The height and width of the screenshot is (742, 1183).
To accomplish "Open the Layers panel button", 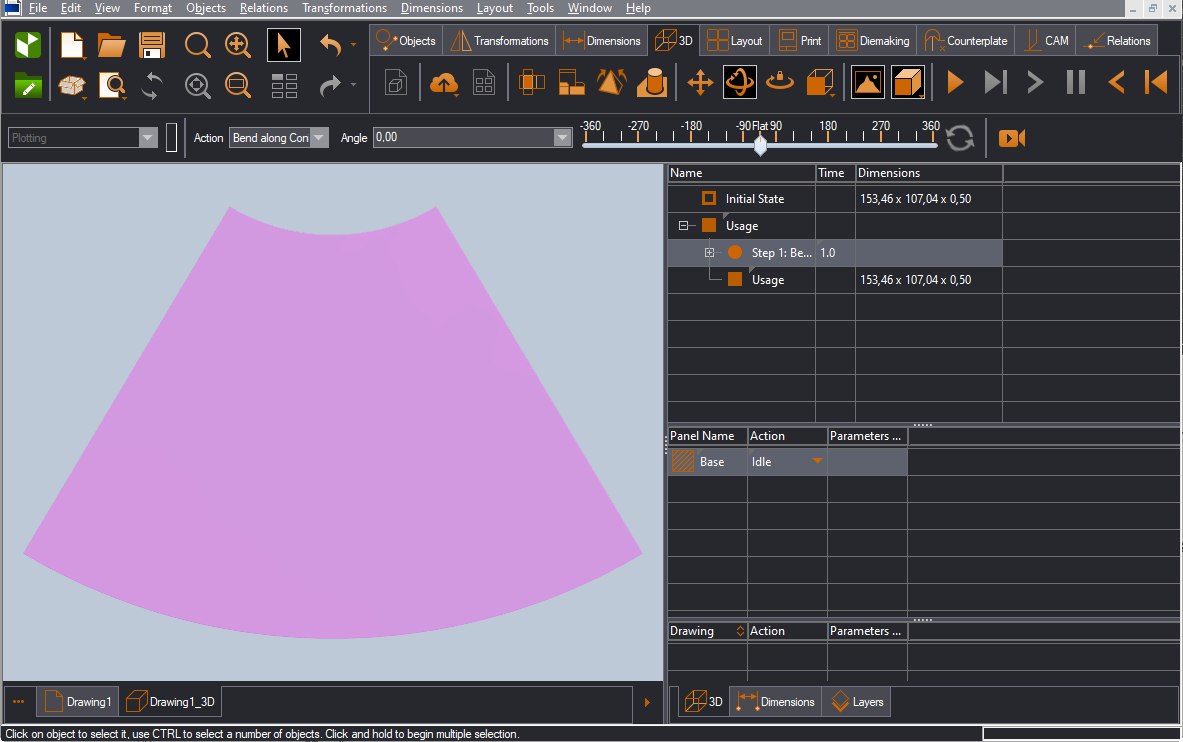I will [x=857, y=702].
